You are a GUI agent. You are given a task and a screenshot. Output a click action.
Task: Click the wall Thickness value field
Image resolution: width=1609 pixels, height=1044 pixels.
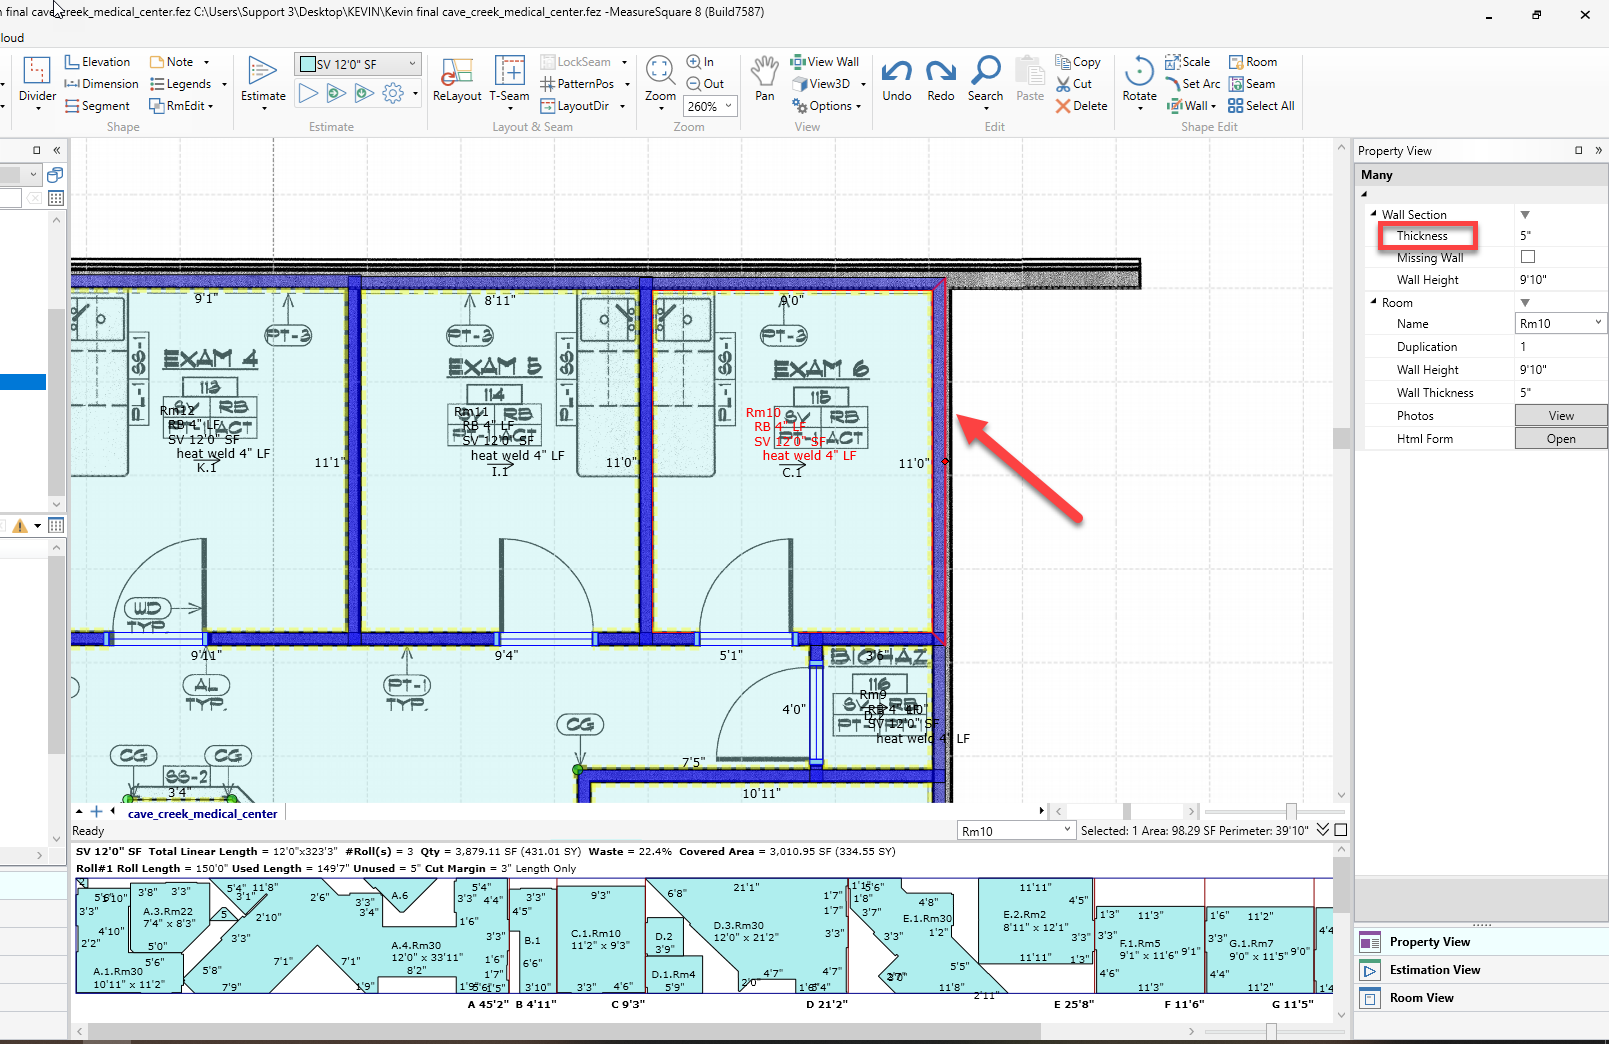[1561, 236]
